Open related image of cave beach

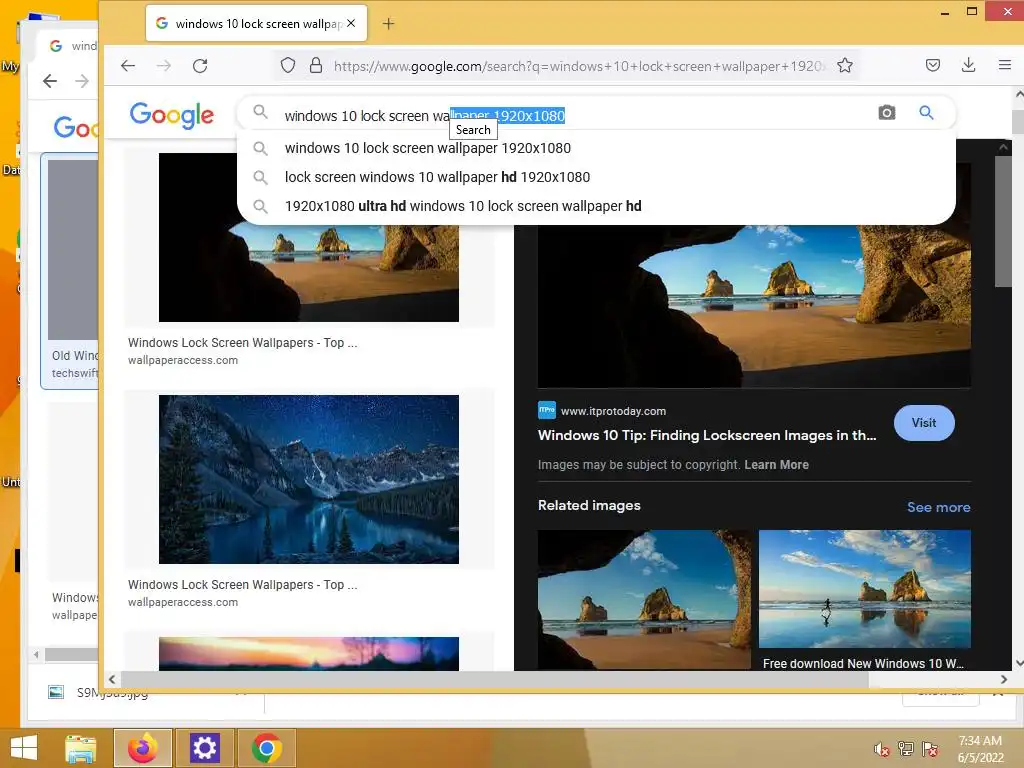[644, 600]
